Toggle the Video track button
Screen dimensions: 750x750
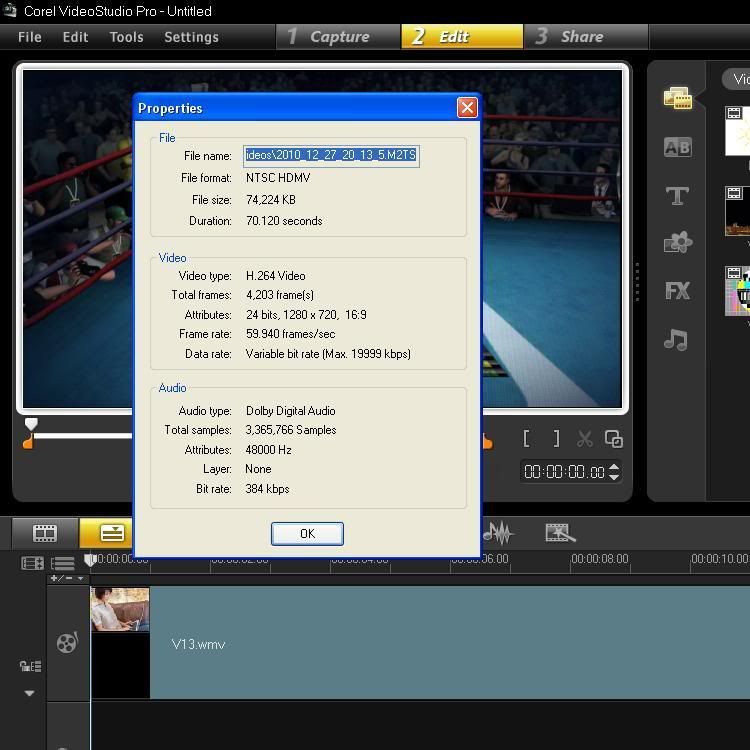point(67,643)
